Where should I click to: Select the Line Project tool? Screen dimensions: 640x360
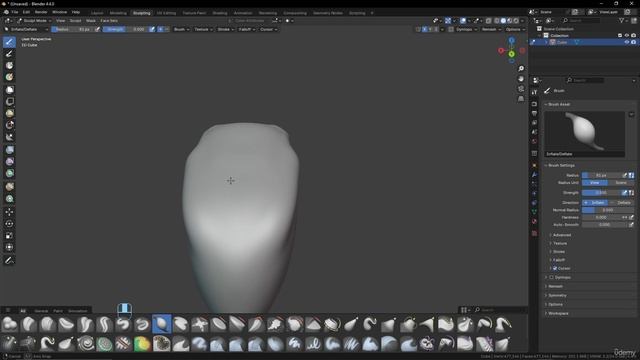point(9,137)
